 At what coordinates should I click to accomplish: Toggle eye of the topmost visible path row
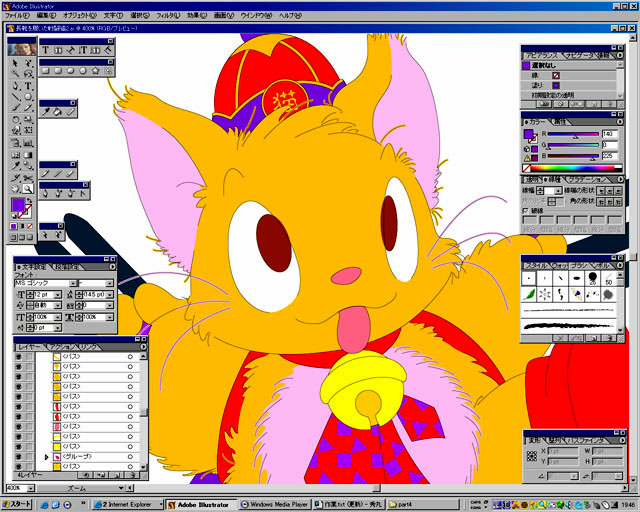point(18,356)
